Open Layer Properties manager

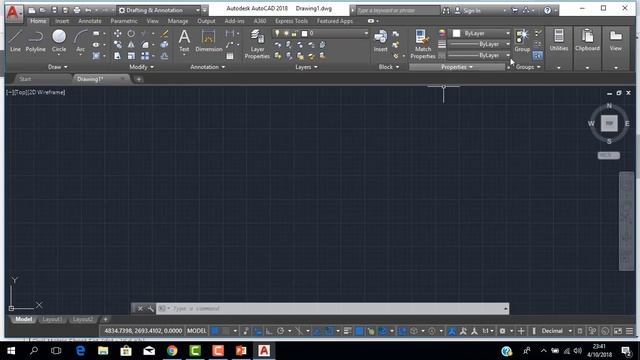click(257, 44)
